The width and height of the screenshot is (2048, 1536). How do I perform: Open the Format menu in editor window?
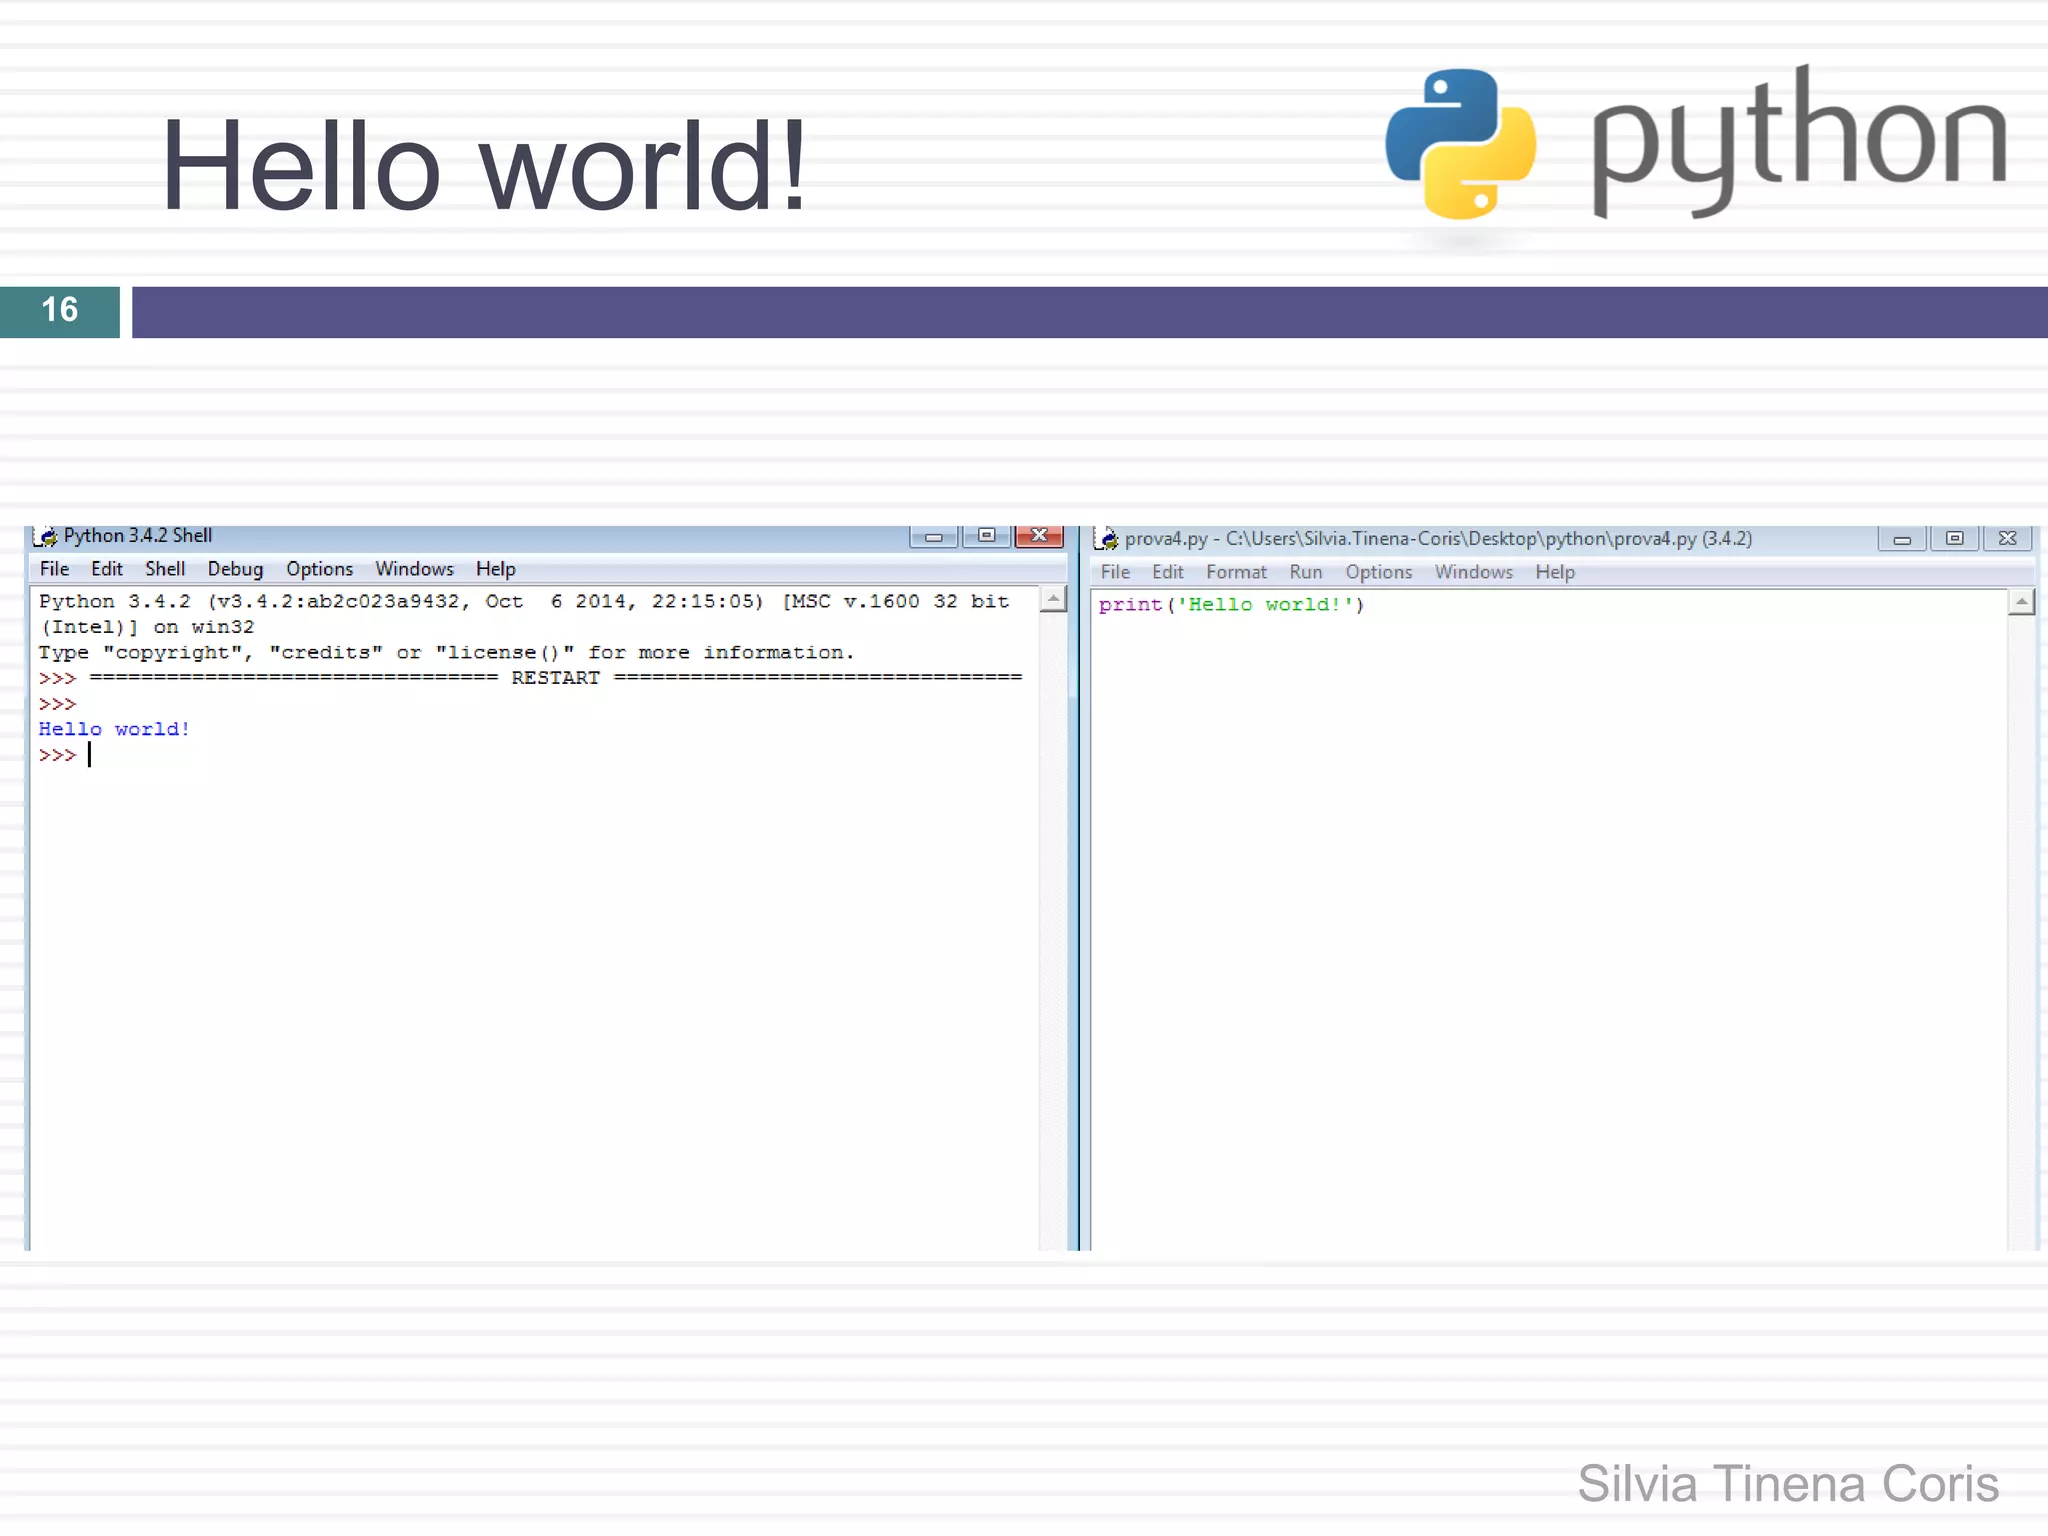(x=1236, y=572)
